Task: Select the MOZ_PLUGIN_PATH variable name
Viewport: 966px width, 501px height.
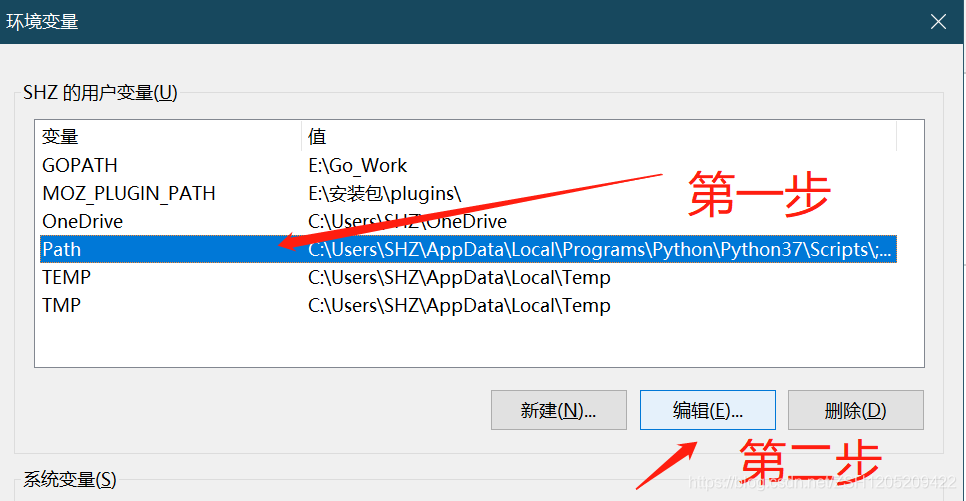Action: 129,193
